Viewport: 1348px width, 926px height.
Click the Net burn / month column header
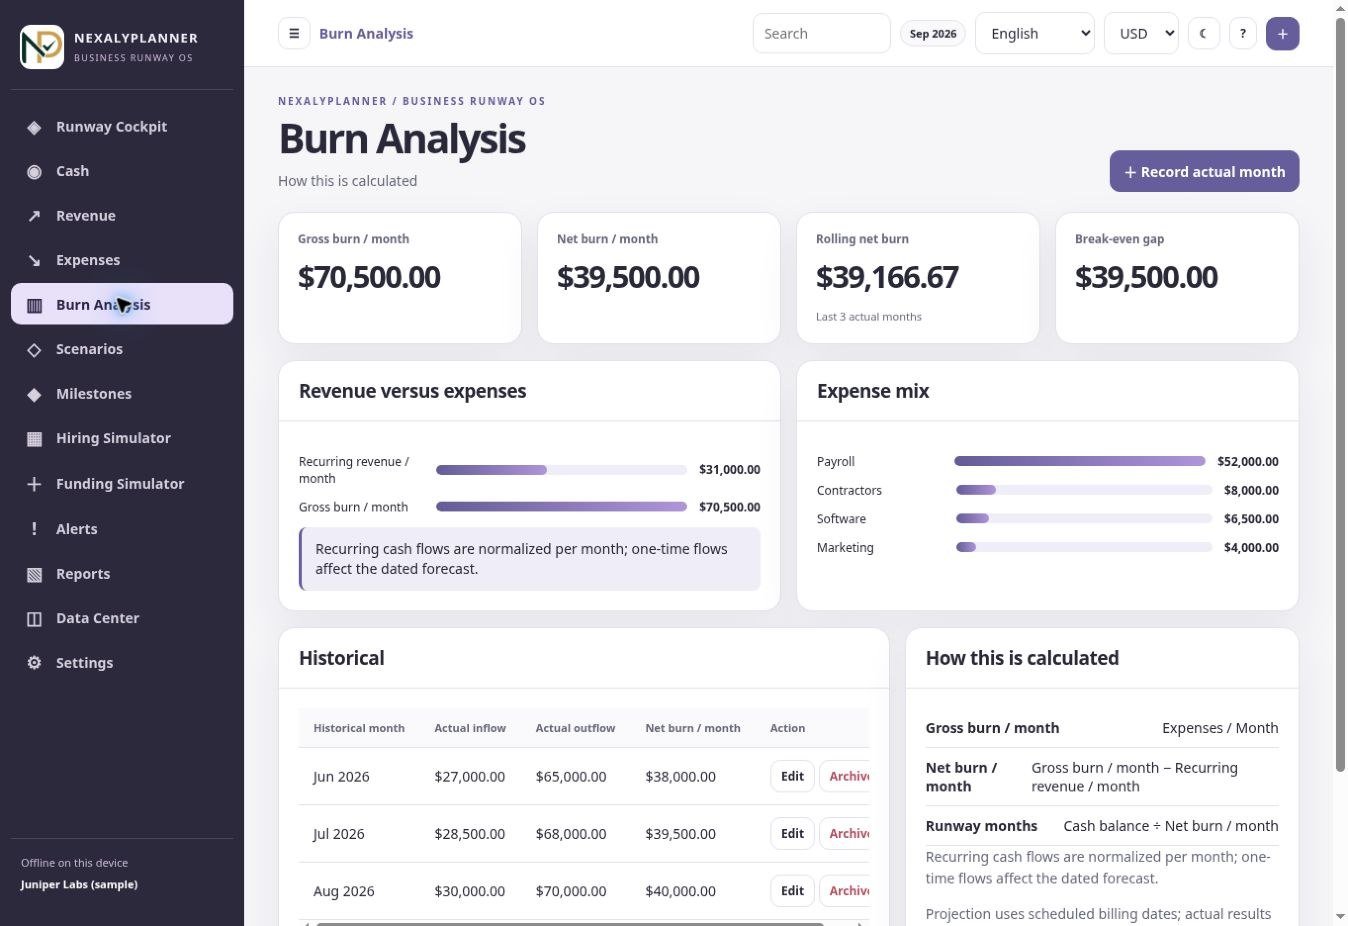(x=693, y=728)
